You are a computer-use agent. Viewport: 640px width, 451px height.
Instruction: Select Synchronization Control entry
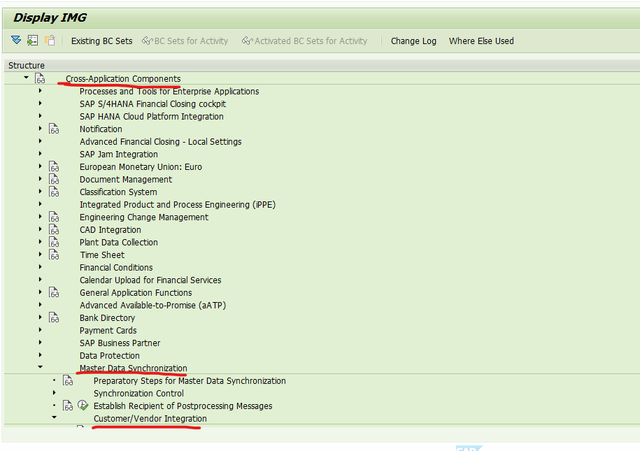pyautogui.click(x=138, y=393)
